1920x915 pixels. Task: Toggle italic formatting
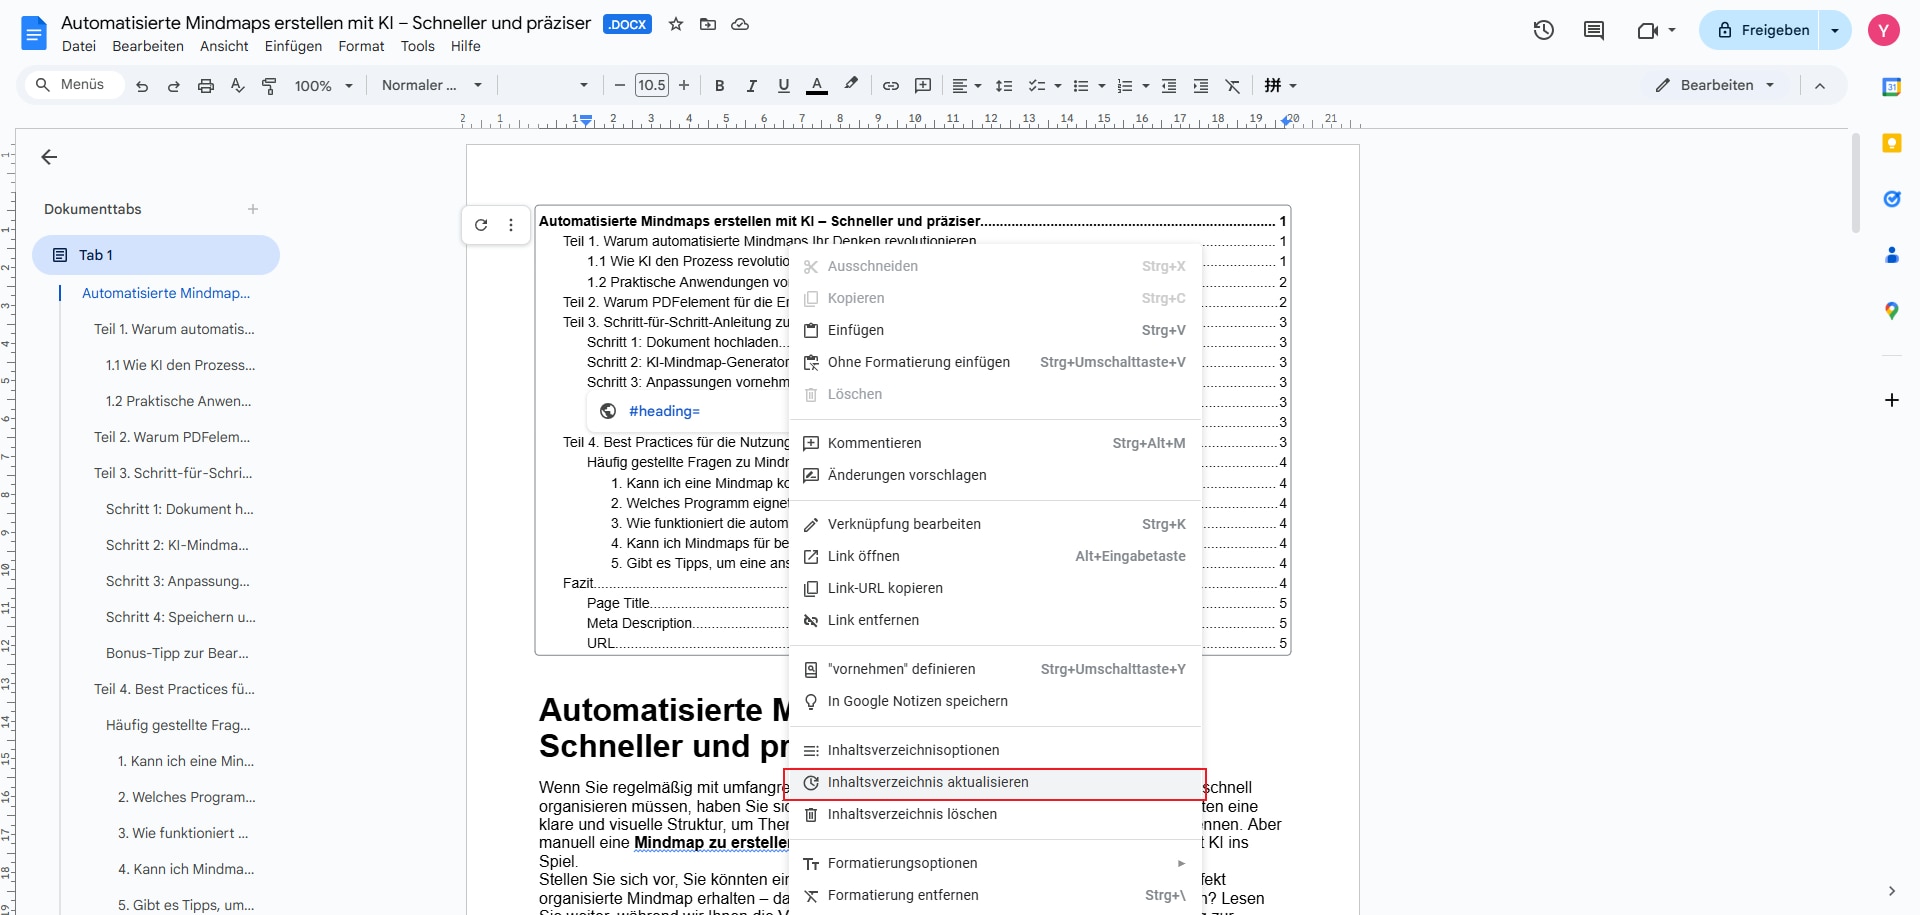[x=752, y=86]
